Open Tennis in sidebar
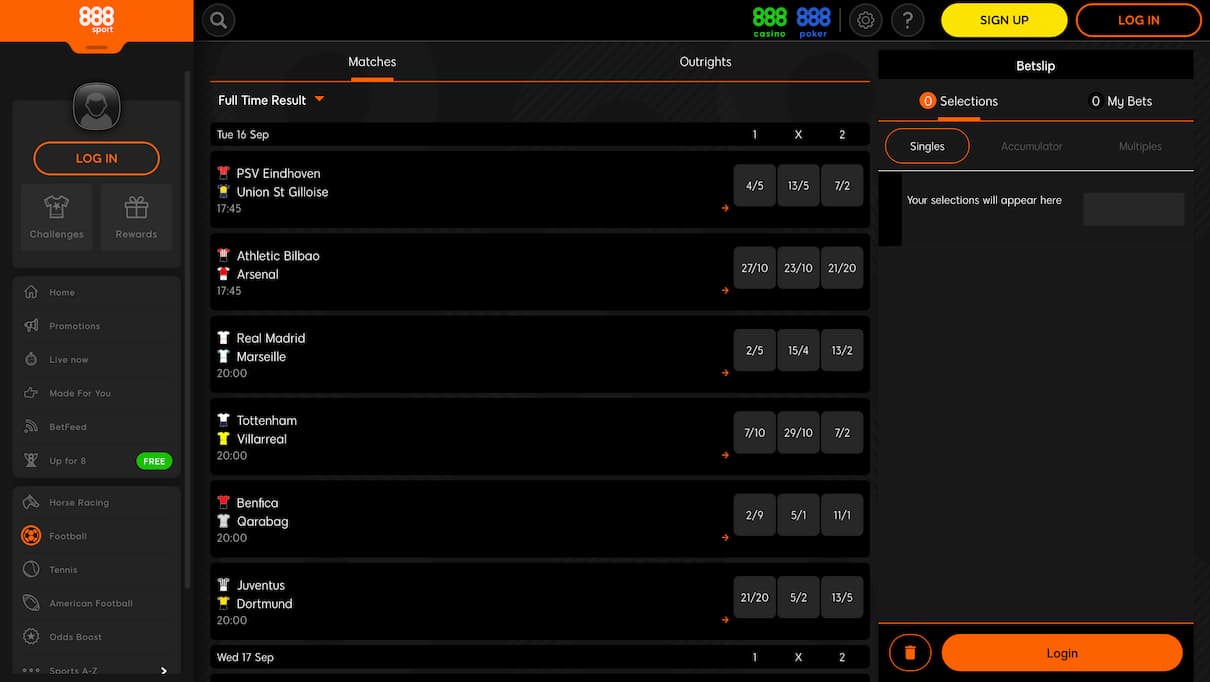 (97, 570)
